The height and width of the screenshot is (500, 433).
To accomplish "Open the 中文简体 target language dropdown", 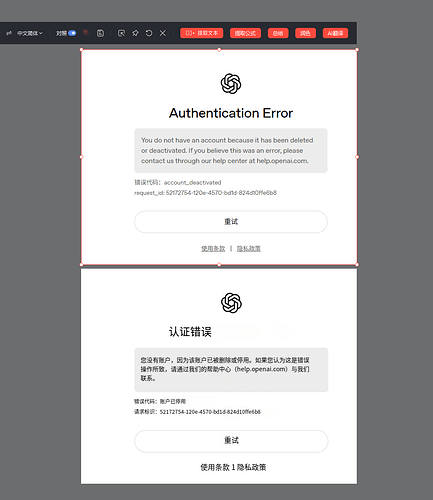I will click(x=30, y=33).
